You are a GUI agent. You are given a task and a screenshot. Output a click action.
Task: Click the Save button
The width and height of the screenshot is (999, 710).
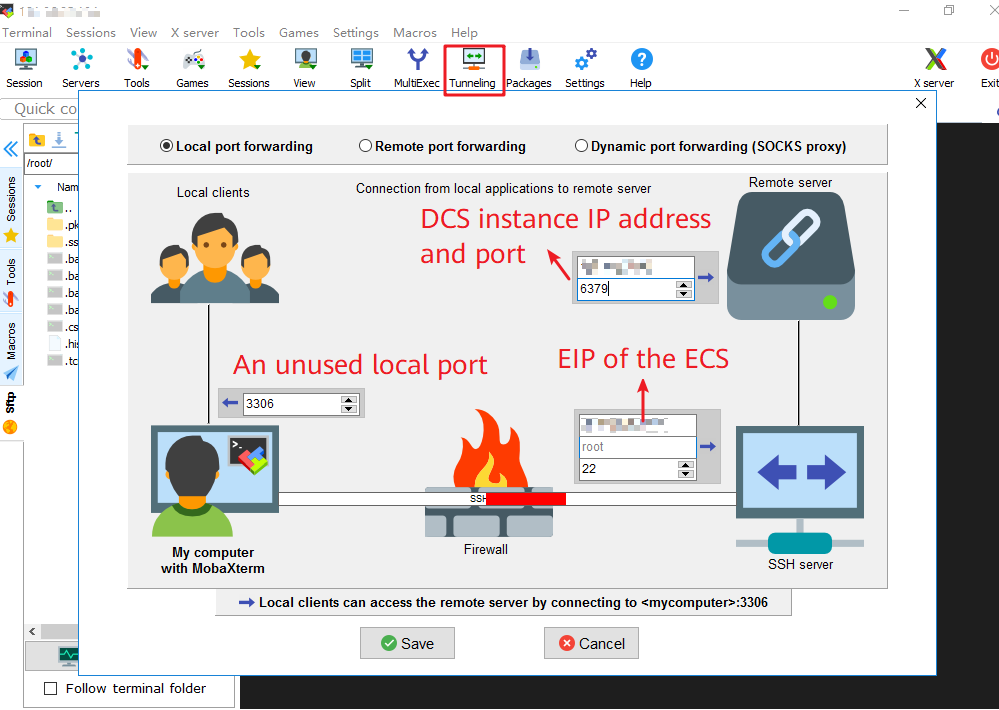click(407, 643)
